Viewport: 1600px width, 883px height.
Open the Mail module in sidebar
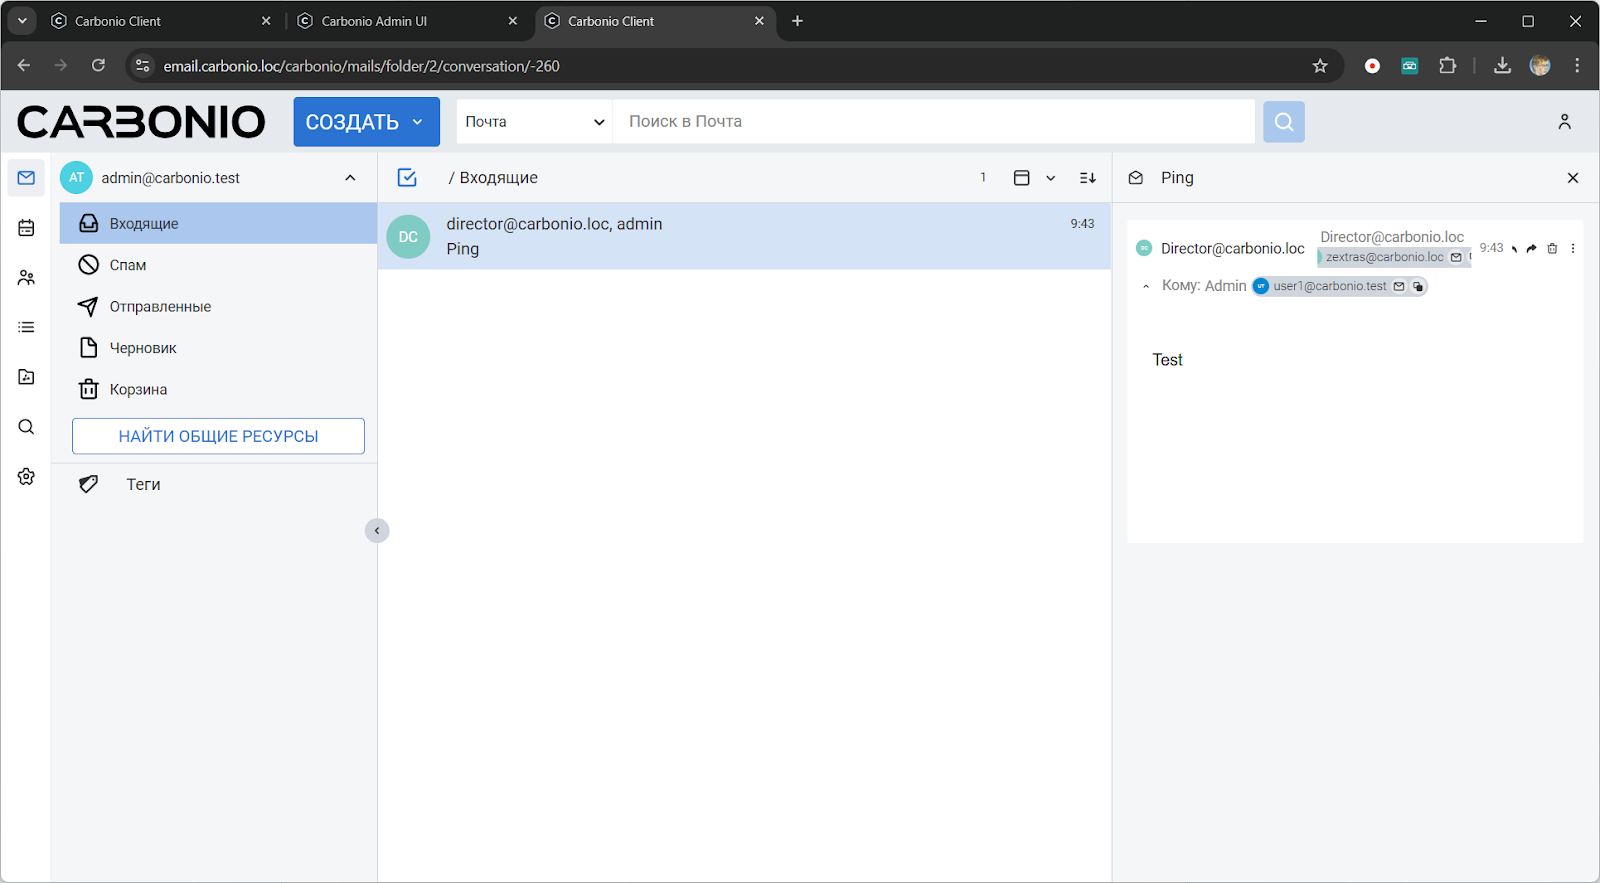(x=26, y=178)
